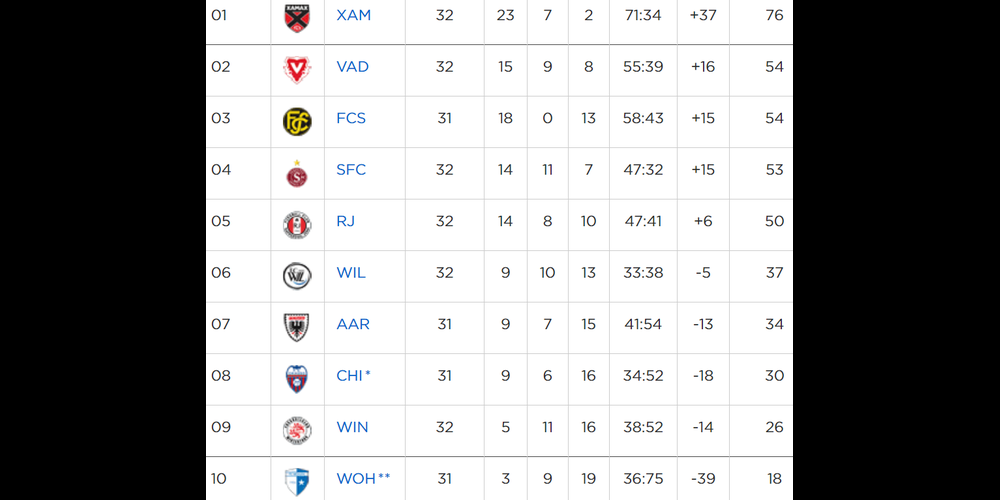Click the Aarau eagle crest
The image size is (1000, 500).
(297, 327)
